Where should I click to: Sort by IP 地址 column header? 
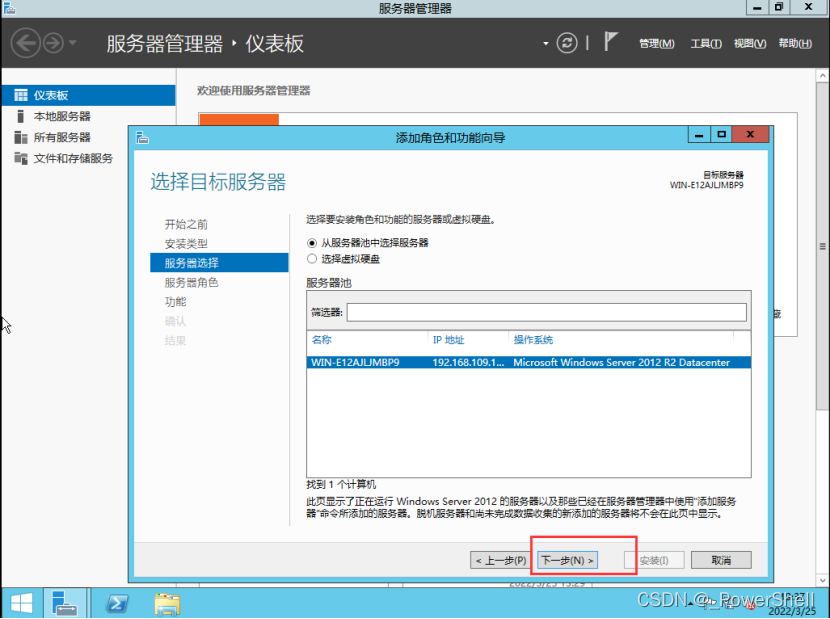[x=448, y=340]
